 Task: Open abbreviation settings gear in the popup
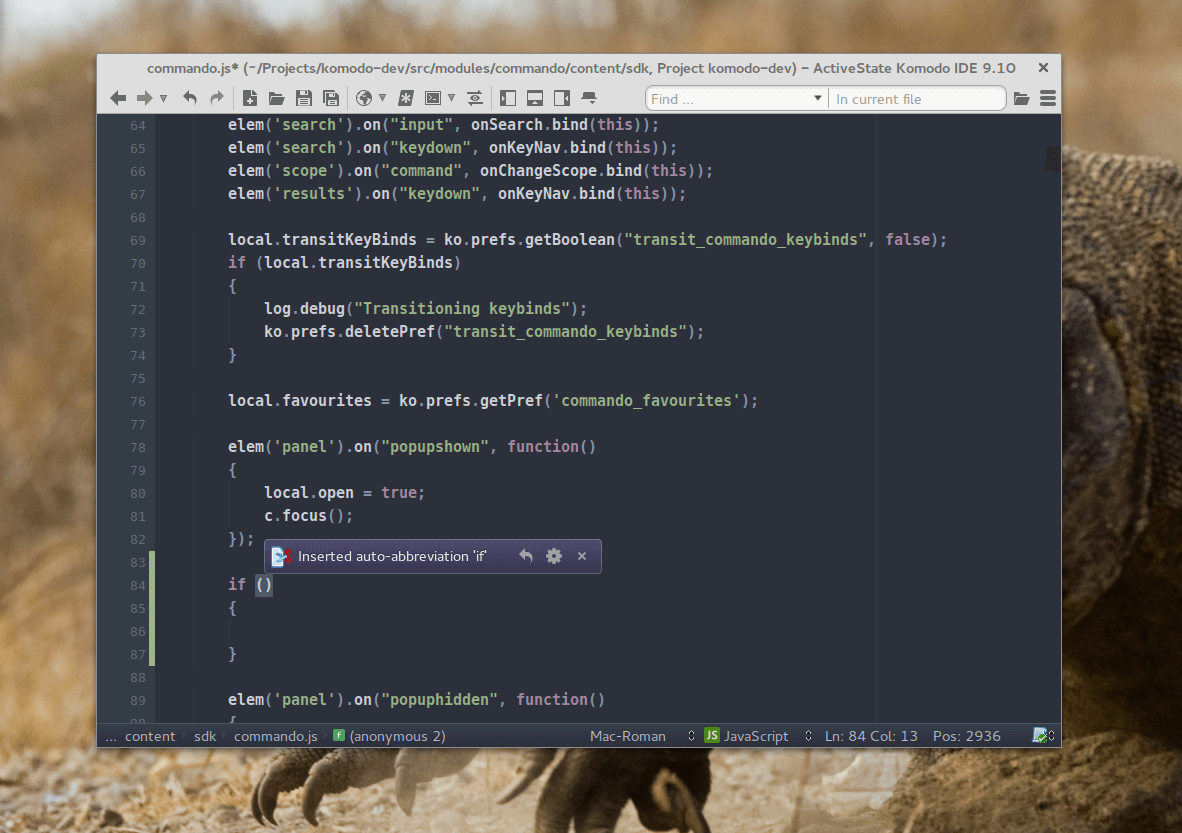[x=554, y=556]
